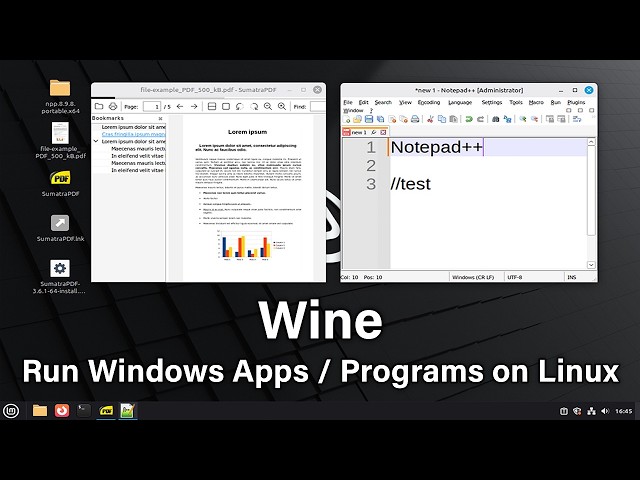Screen dimensions: 640x480
Task: Click the Notepad++ scrollbar up arrow
Action: click(591, 142)
